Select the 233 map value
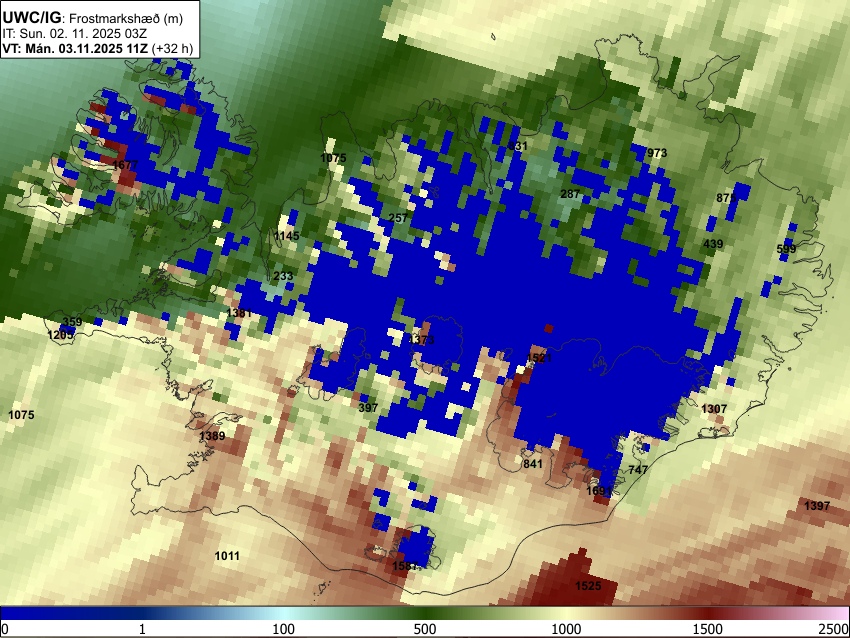Screen dimensions: 850x638 tap(283, 276)
